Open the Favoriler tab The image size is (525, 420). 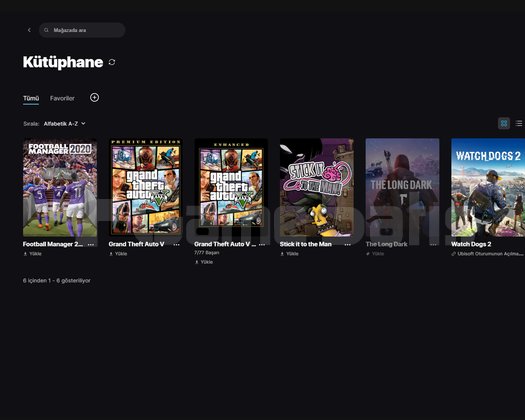click(62, 98)
